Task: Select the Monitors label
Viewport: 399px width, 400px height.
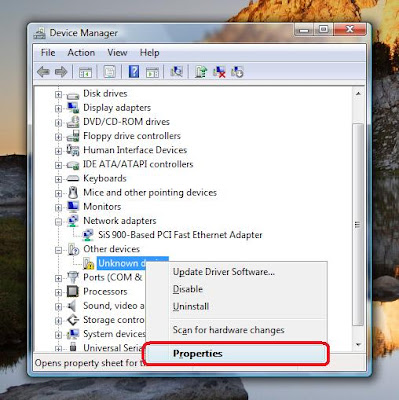Action: [102, 207]
